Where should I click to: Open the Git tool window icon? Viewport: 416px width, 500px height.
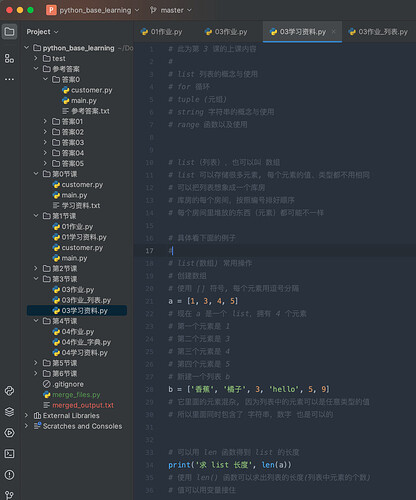coord(9,495)
